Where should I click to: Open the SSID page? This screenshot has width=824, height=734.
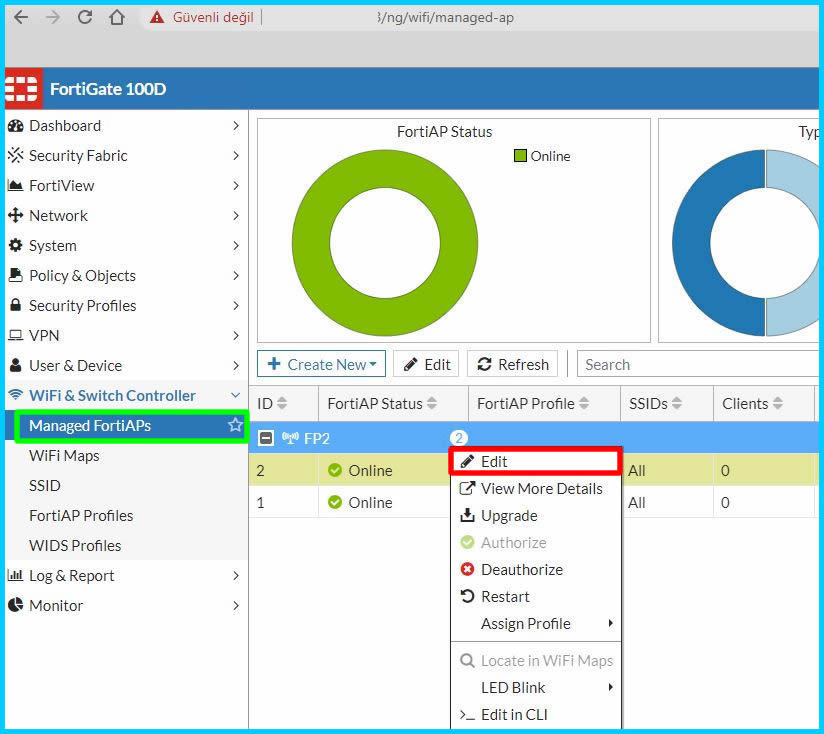(45, 485)
